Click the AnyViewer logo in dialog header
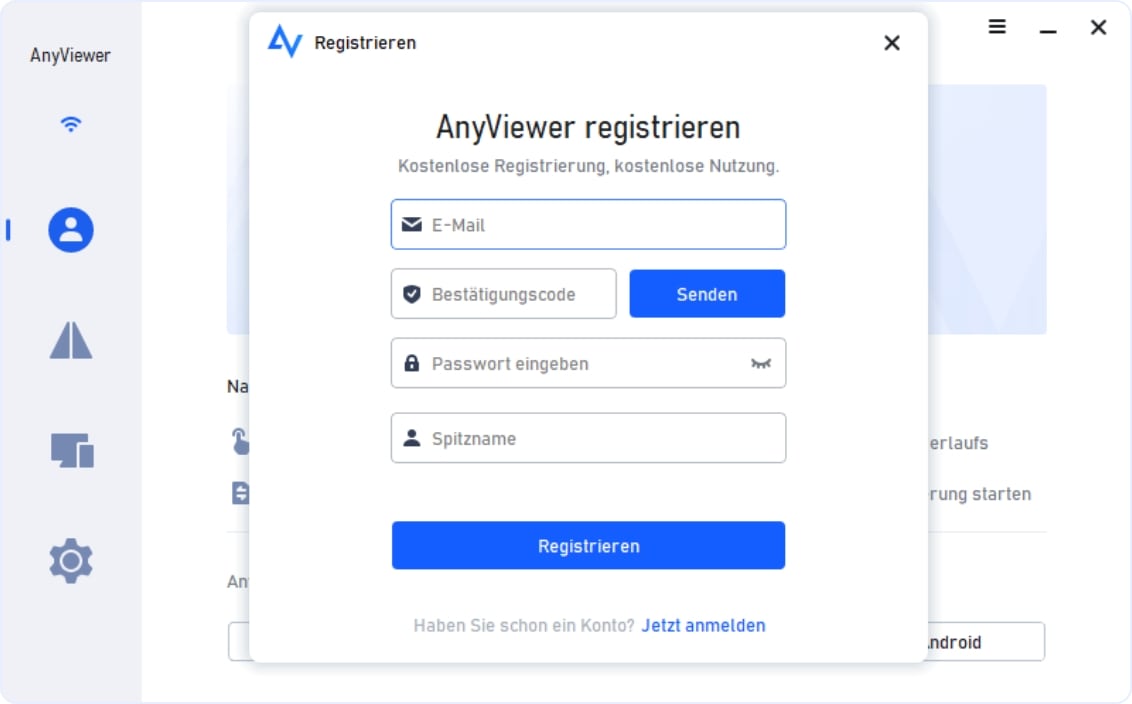Image resolution: width=1132 pixels, height=704 pixels. coord(285,42)
